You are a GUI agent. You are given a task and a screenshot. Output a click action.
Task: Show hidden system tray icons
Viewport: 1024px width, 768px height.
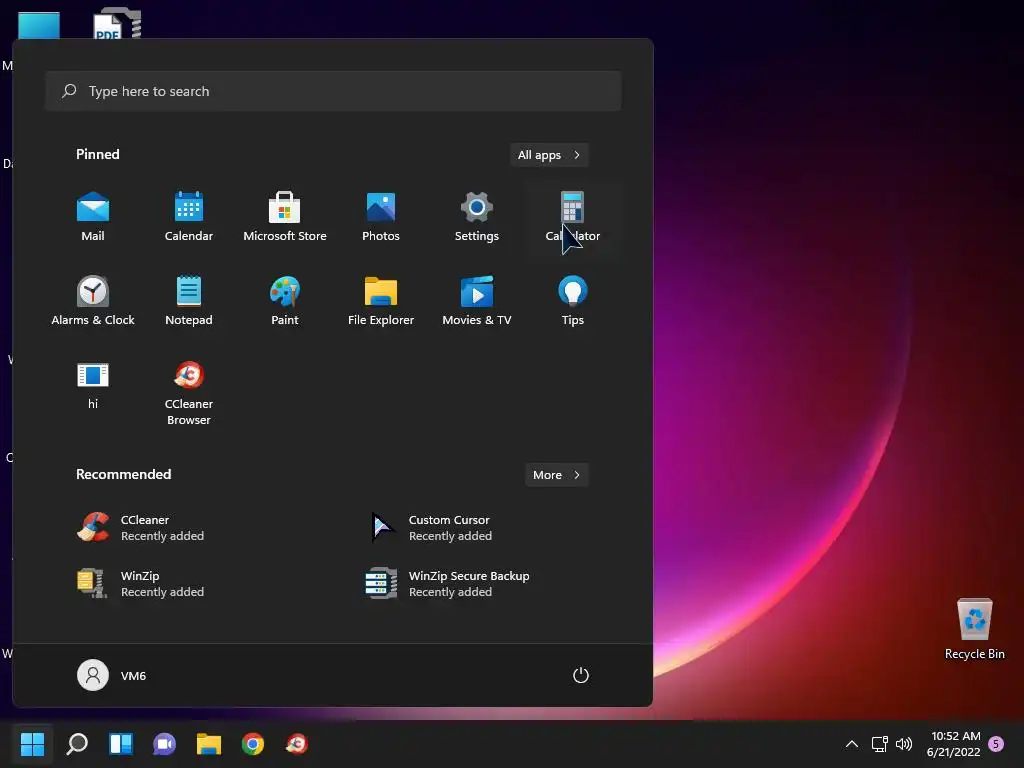point(852,744)
